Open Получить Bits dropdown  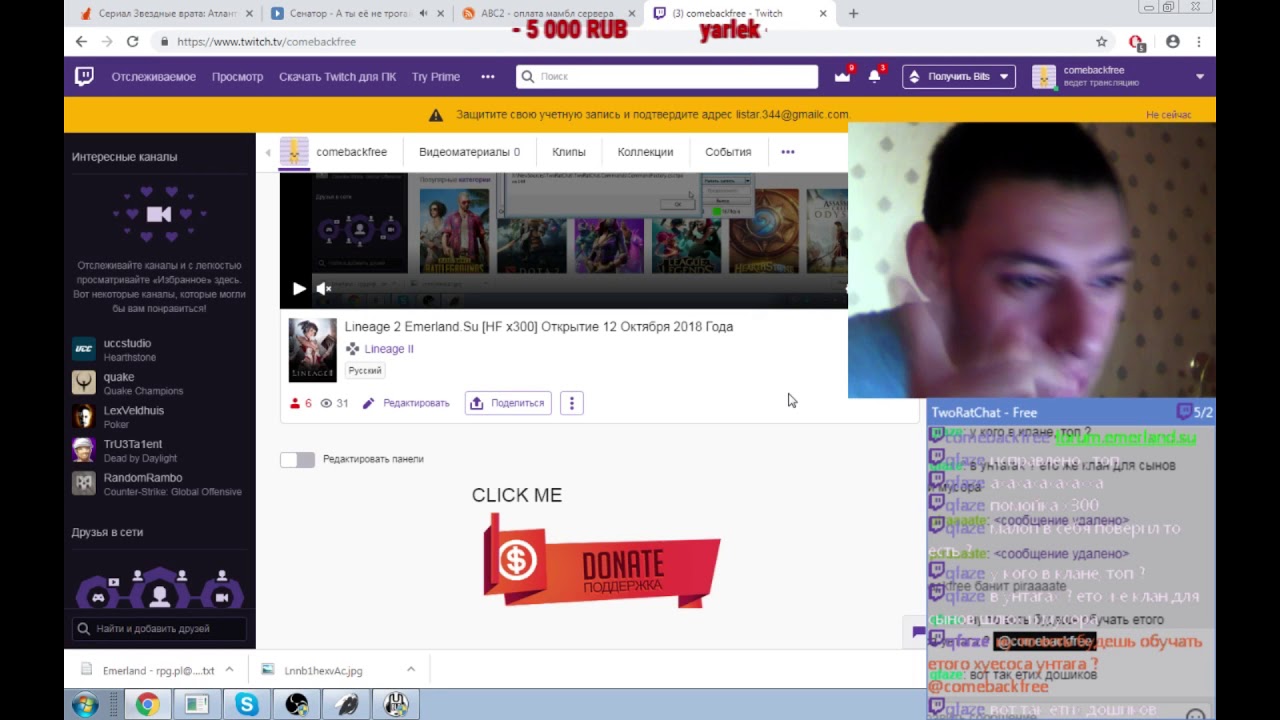click(959, 76)
